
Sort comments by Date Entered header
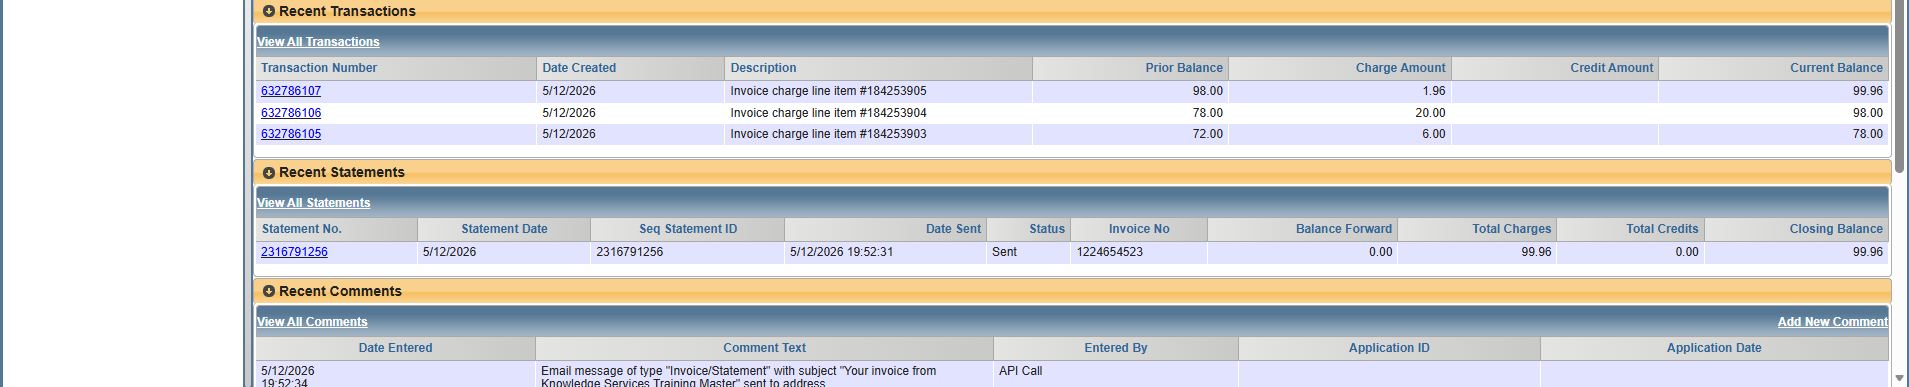coord(396,348)
